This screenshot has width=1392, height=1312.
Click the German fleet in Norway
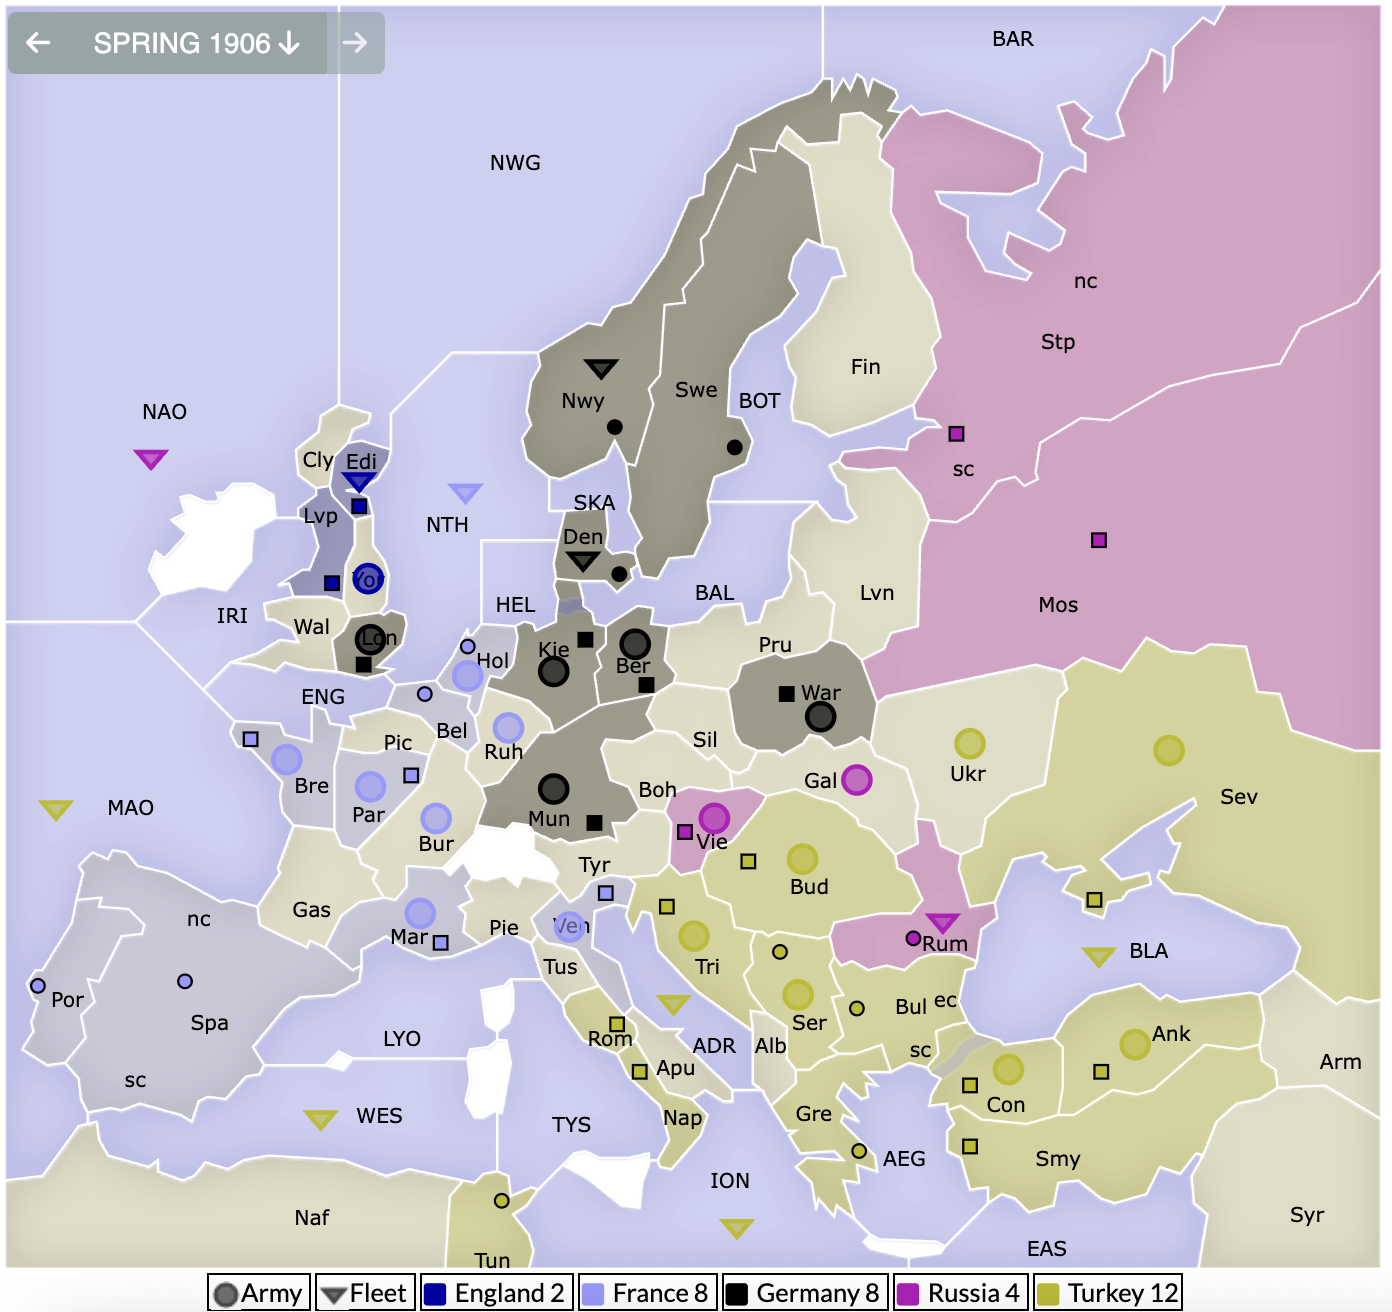coord(601,368)
